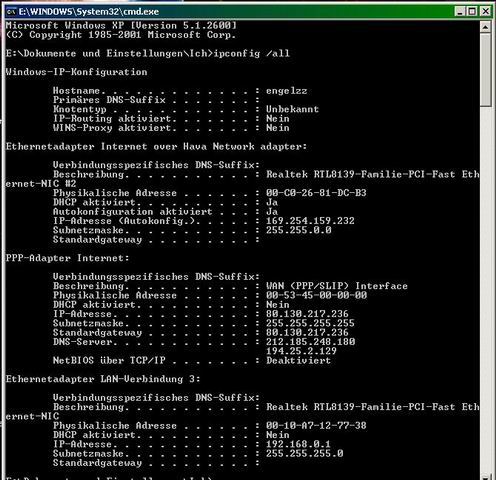The width and height of the screenshot is (496, 480).
Task: Close the cmd.exe window
Action: click(485, 12)
